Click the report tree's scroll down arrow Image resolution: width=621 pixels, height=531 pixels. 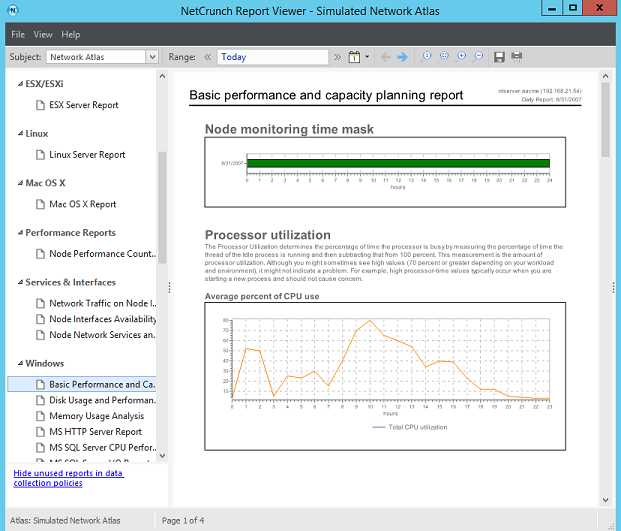click(x=162, y=456)
